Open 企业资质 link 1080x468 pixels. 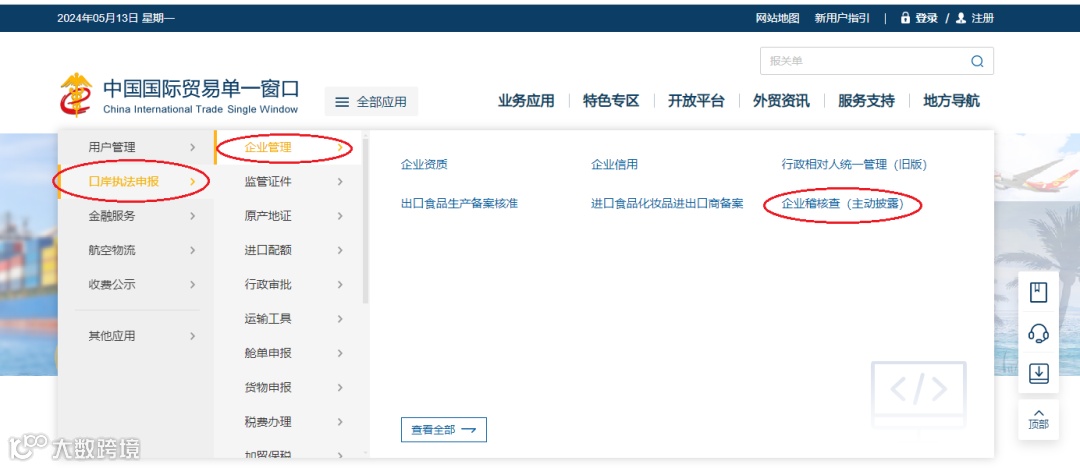(424, 165)
